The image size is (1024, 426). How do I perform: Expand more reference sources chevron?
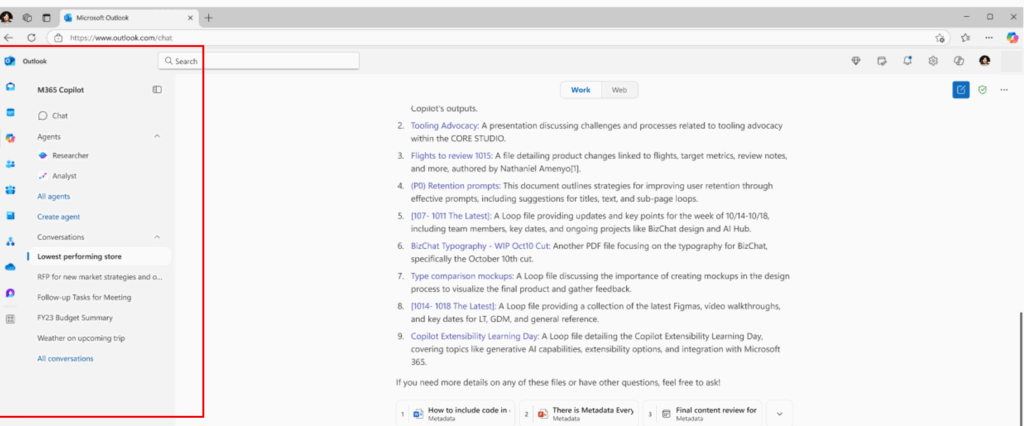[x=779, y=412]
